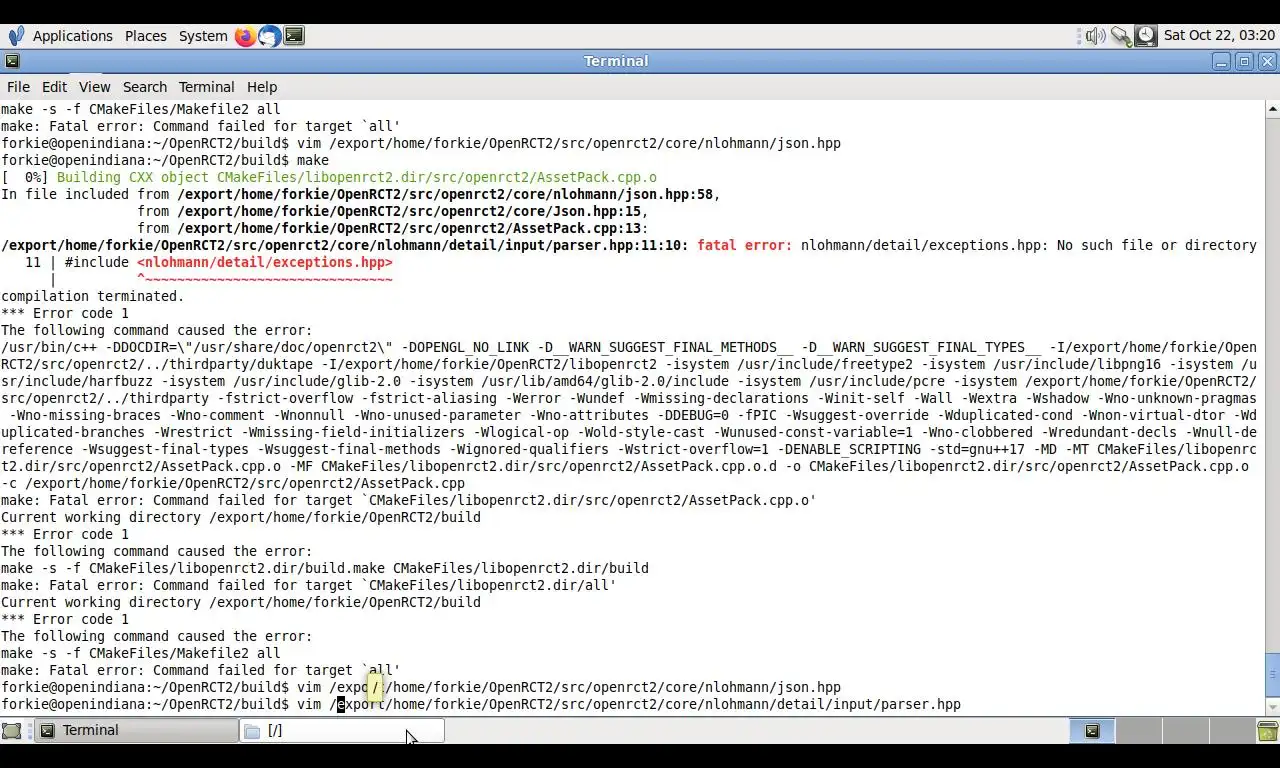Click 'make -s -f CMakeFiles/libopenrct2.dir/build.make' line
The image size is (1280, 768).
click(325, 568)
